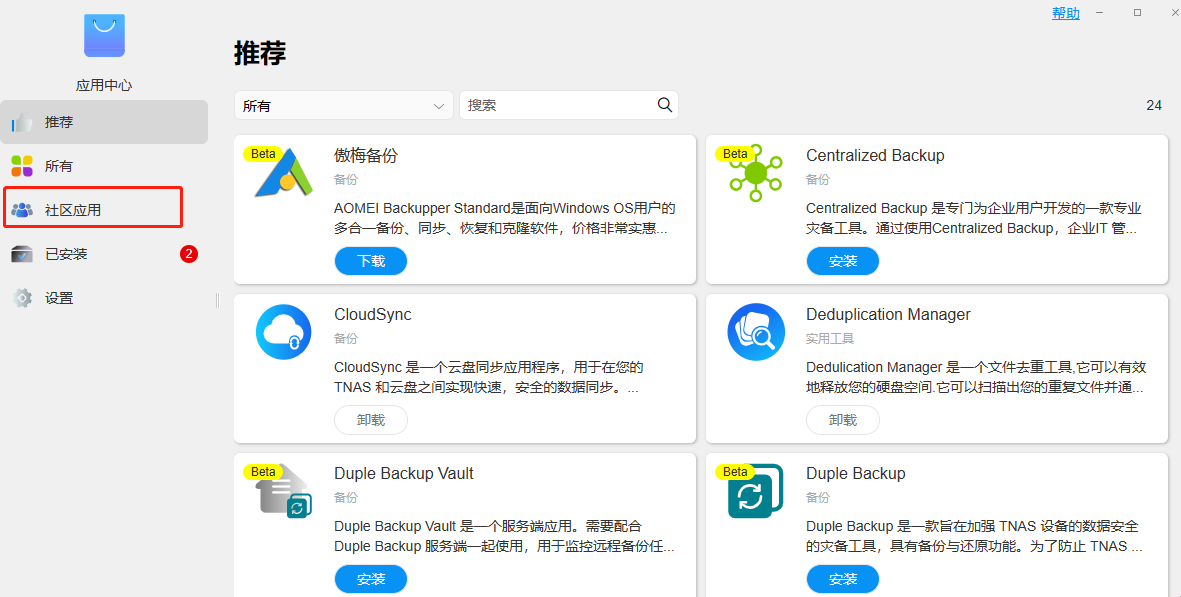Screen dimensions: 1181x597
Task: Click the Duple Backup Vault title
Action: tap(404, 474)
